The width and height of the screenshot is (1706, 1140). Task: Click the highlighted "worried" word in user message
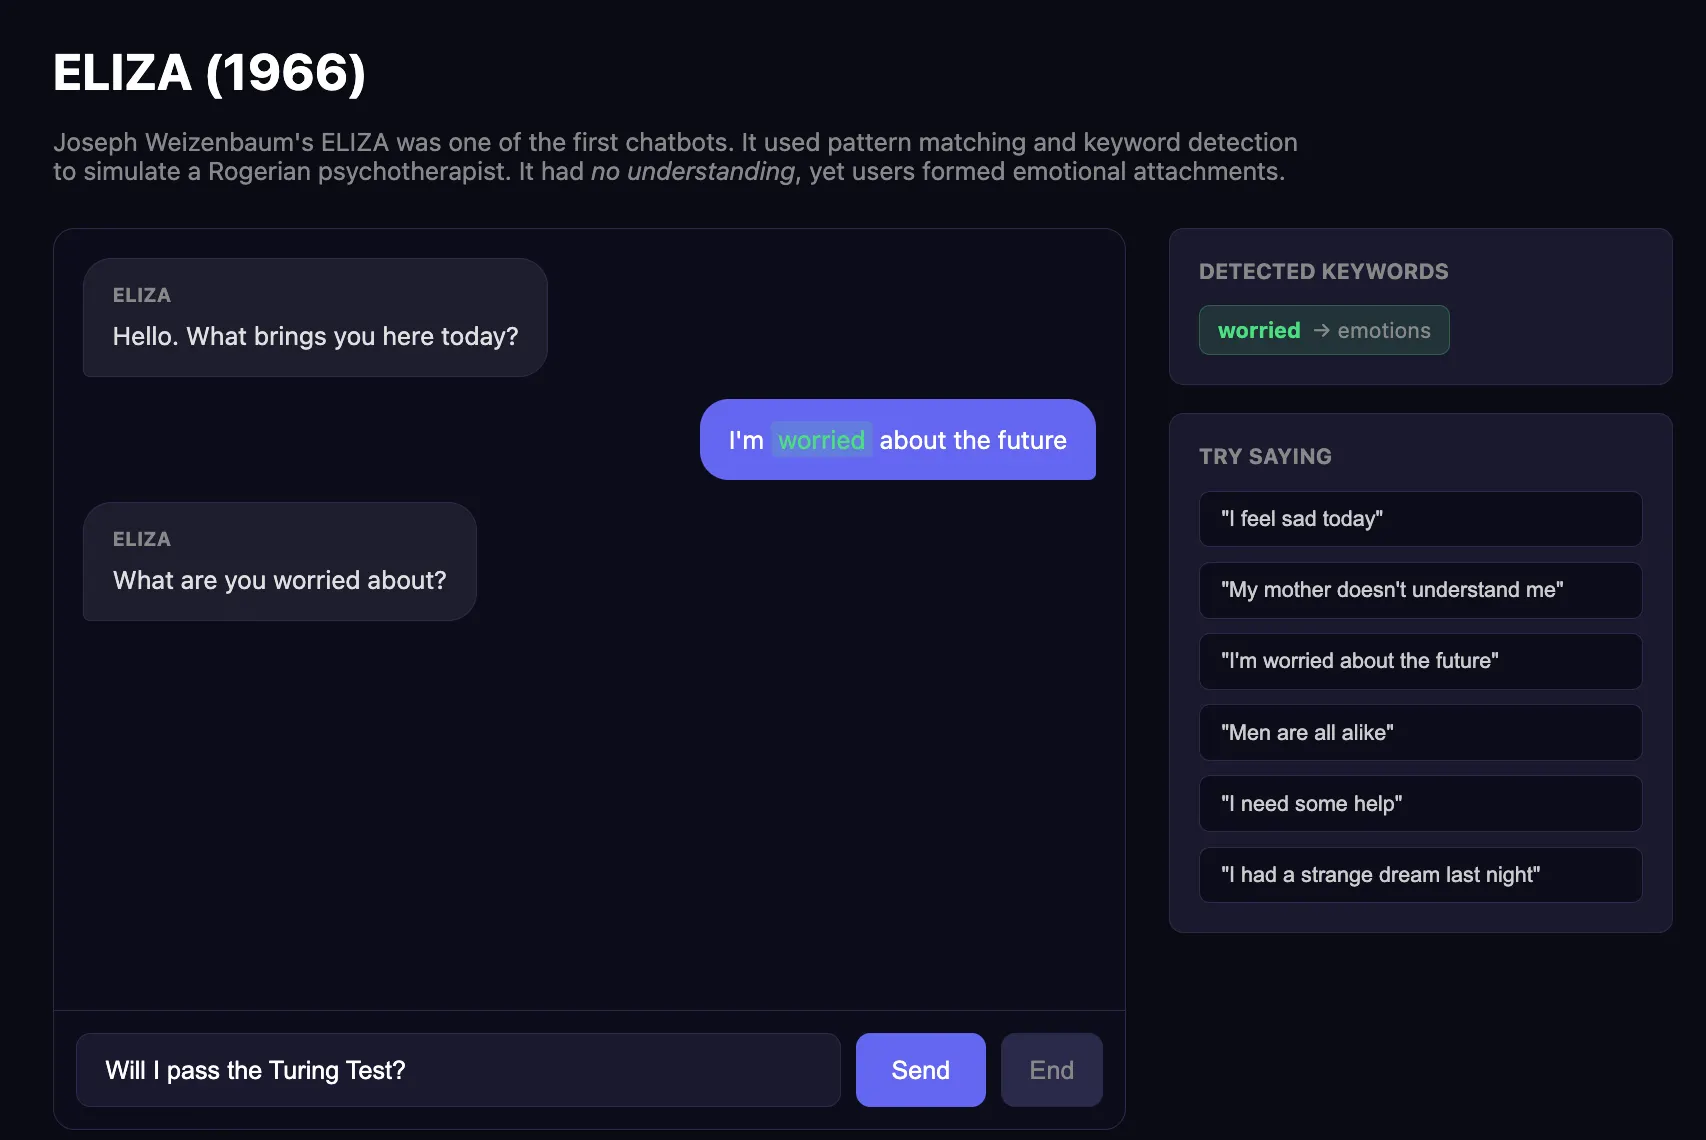[821, 440]
